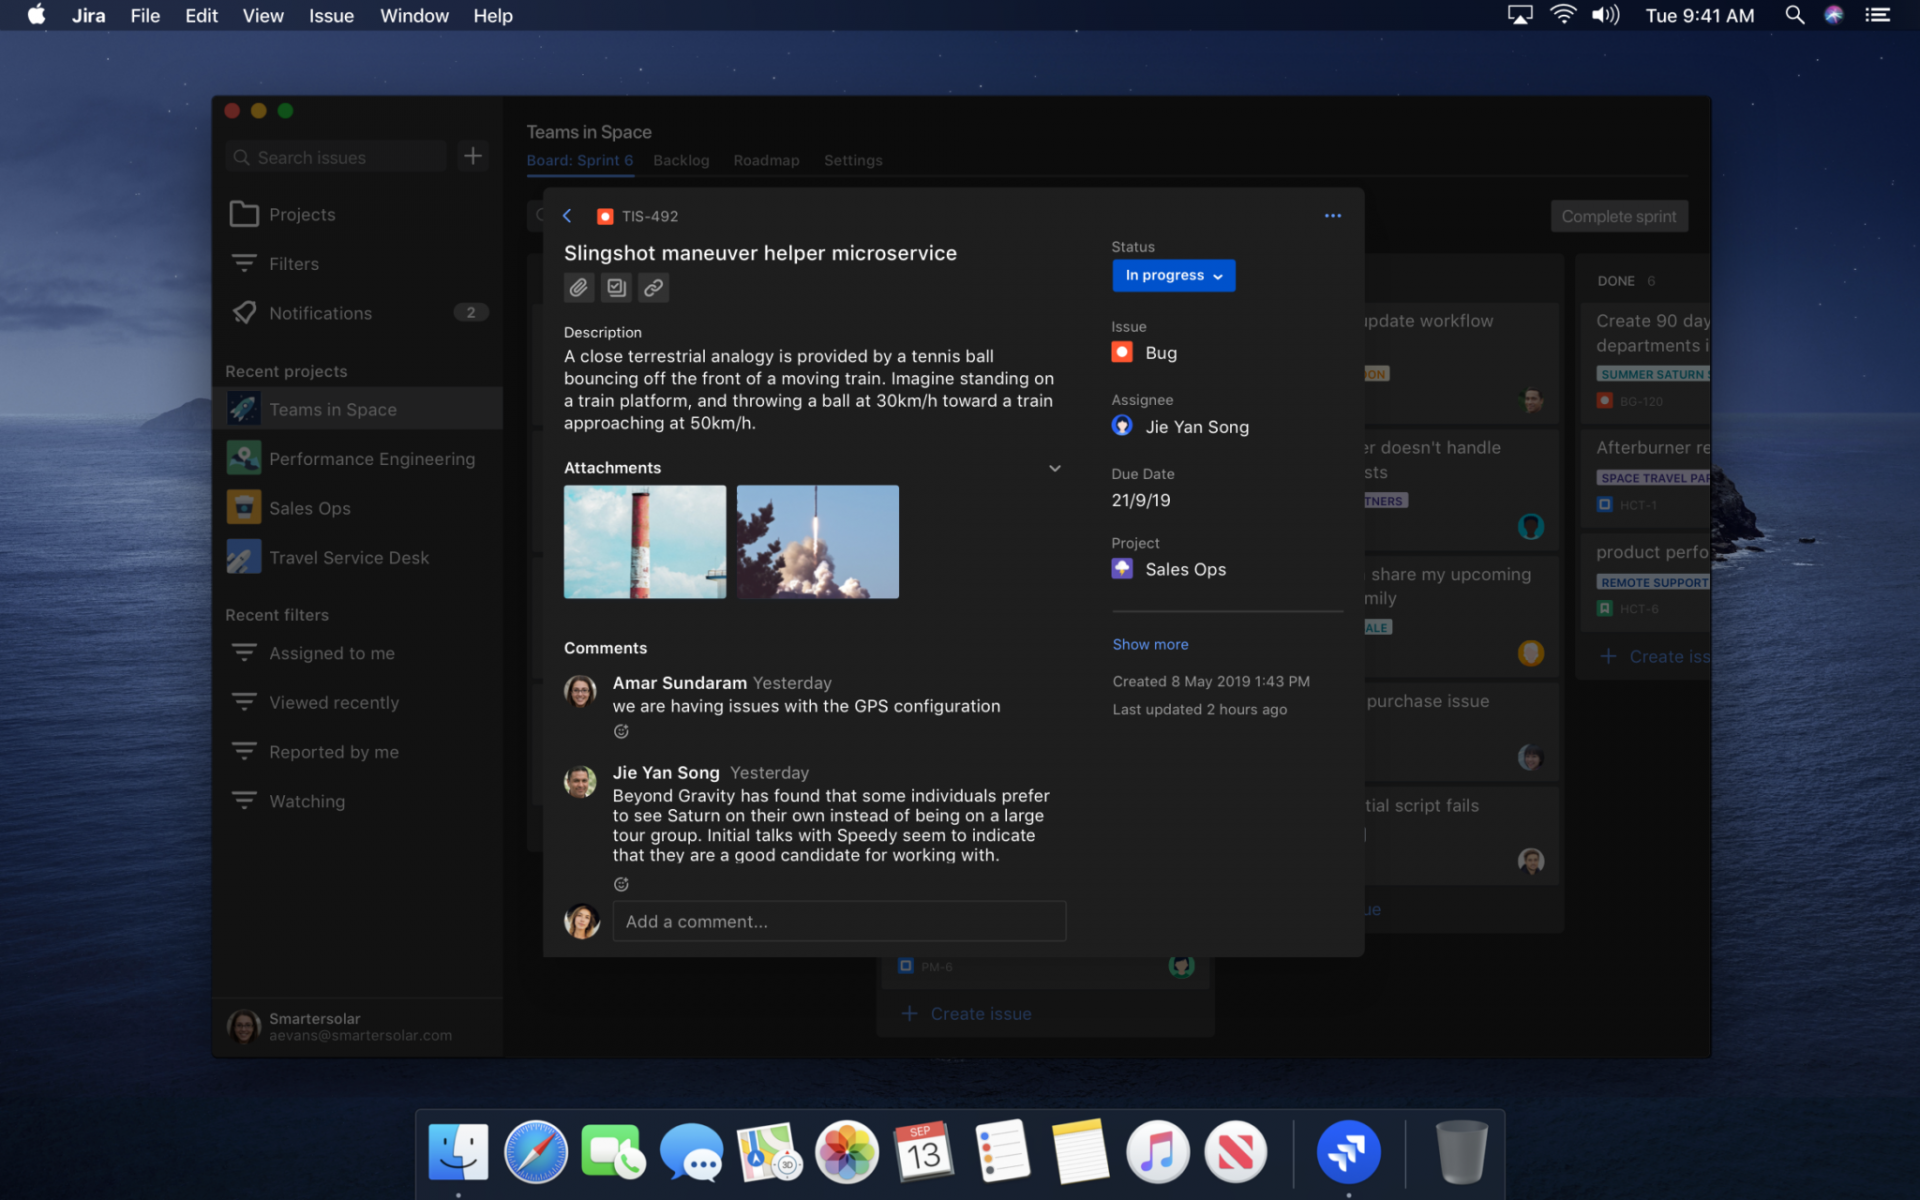The width and height of the screenshot is (1920, 1200).
Task: Click the add subtask checklist icon
Action: click(616, 288)
